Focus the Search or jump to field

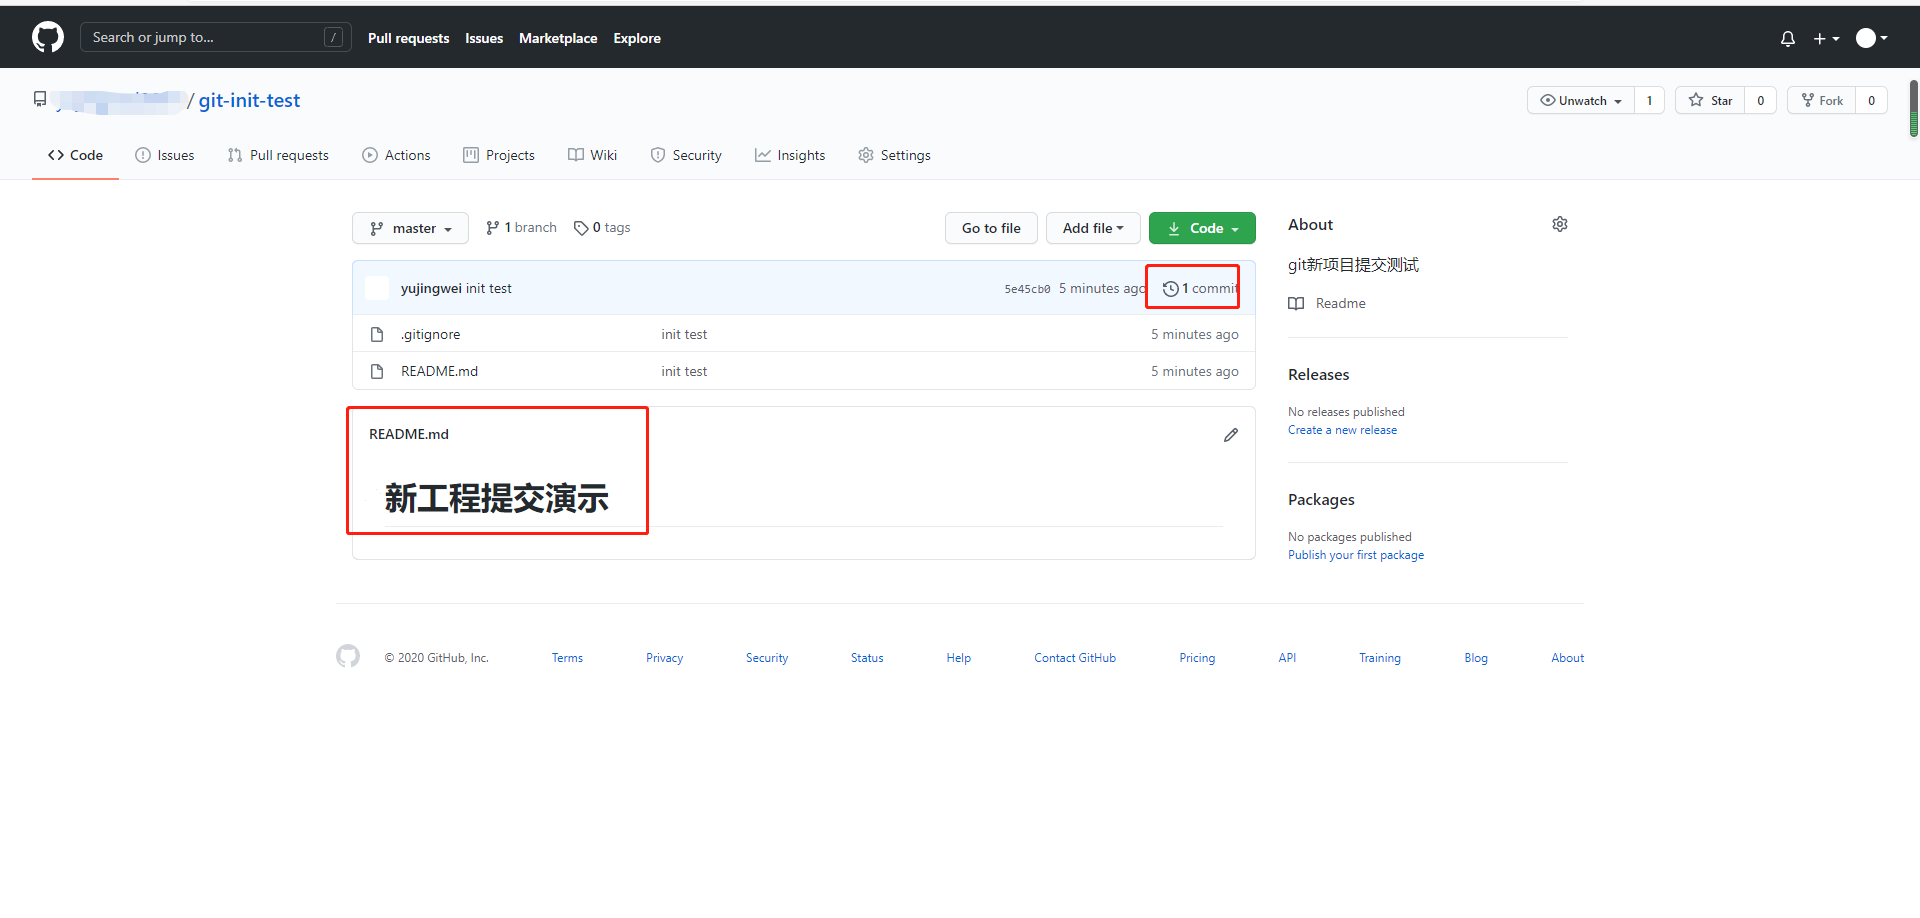coord(215,37)
